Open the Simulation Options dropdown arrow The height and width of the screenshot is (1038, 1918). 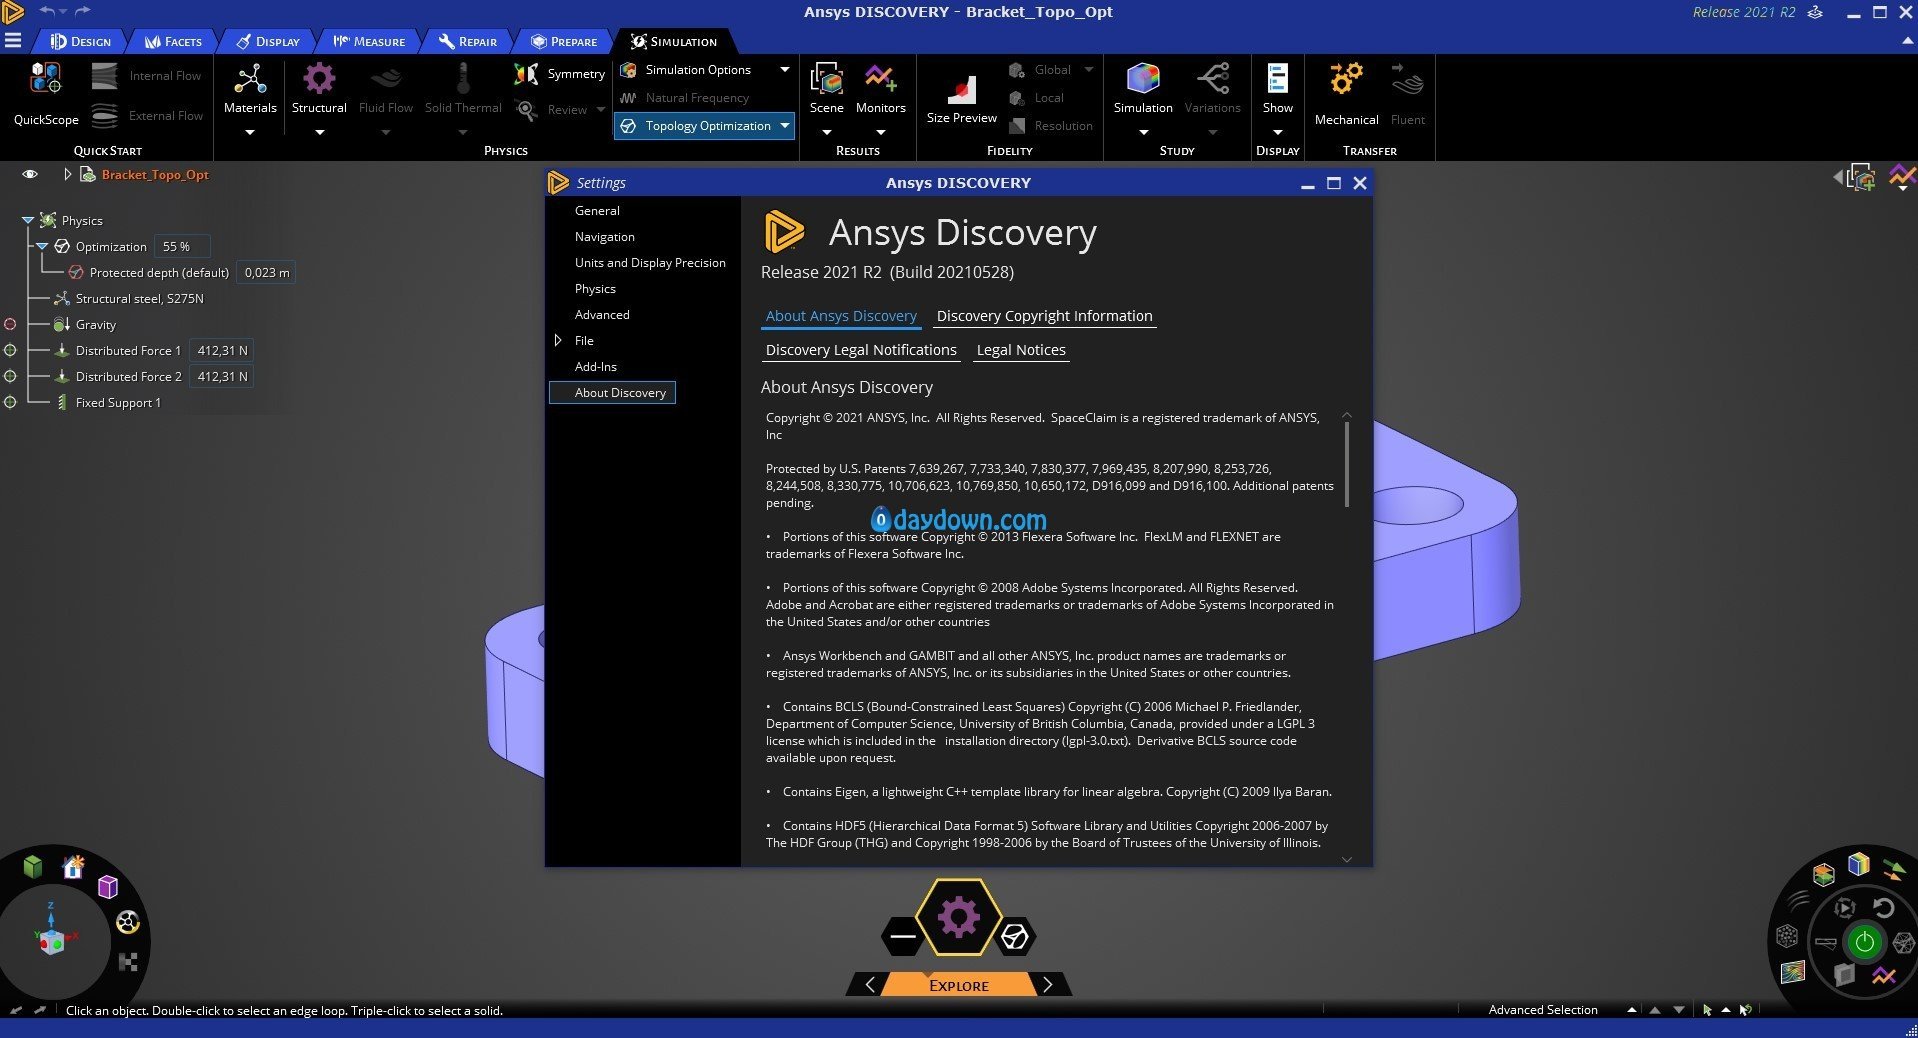pos(785,70)
